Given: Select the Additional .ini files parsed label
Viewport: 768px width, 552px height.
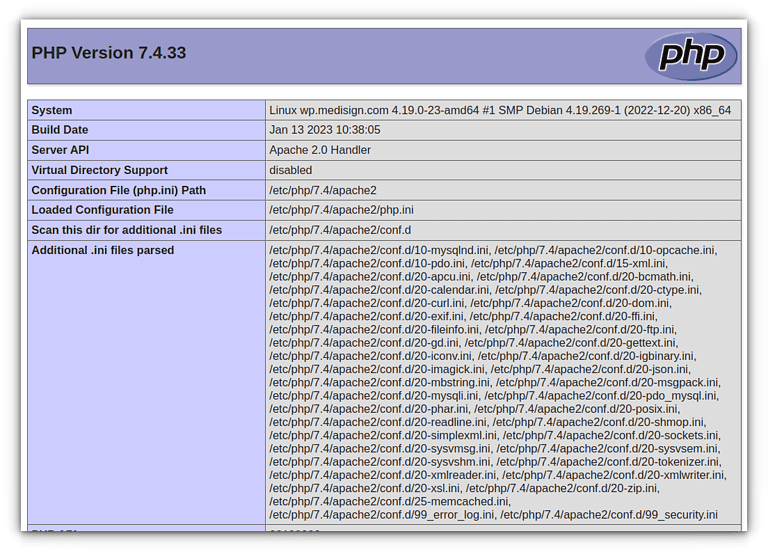Looking at the screenshot, I should 102,250.
